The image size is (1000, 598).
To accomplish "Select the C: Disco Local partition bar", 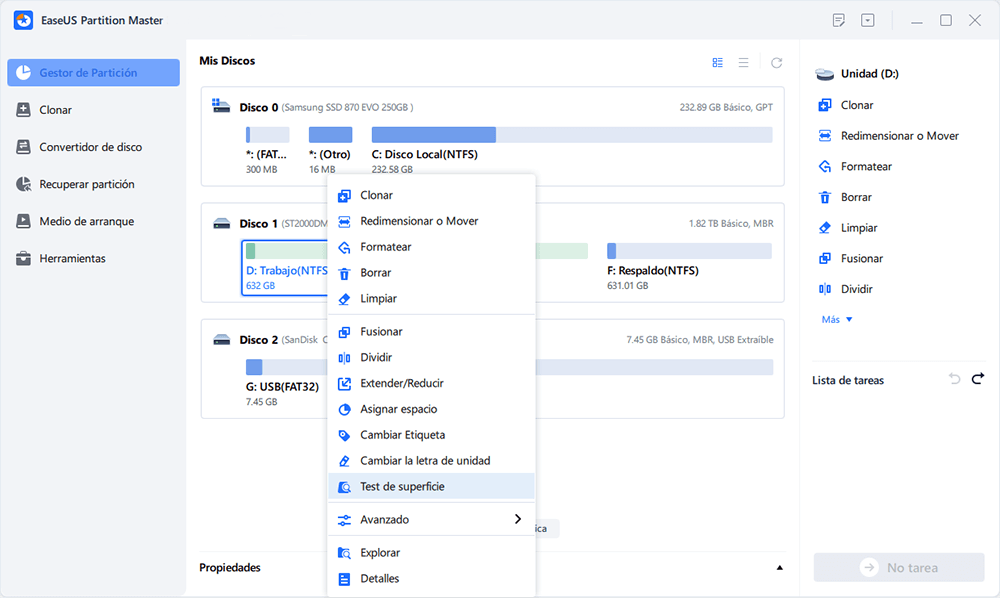I will (x=572, y=135).
